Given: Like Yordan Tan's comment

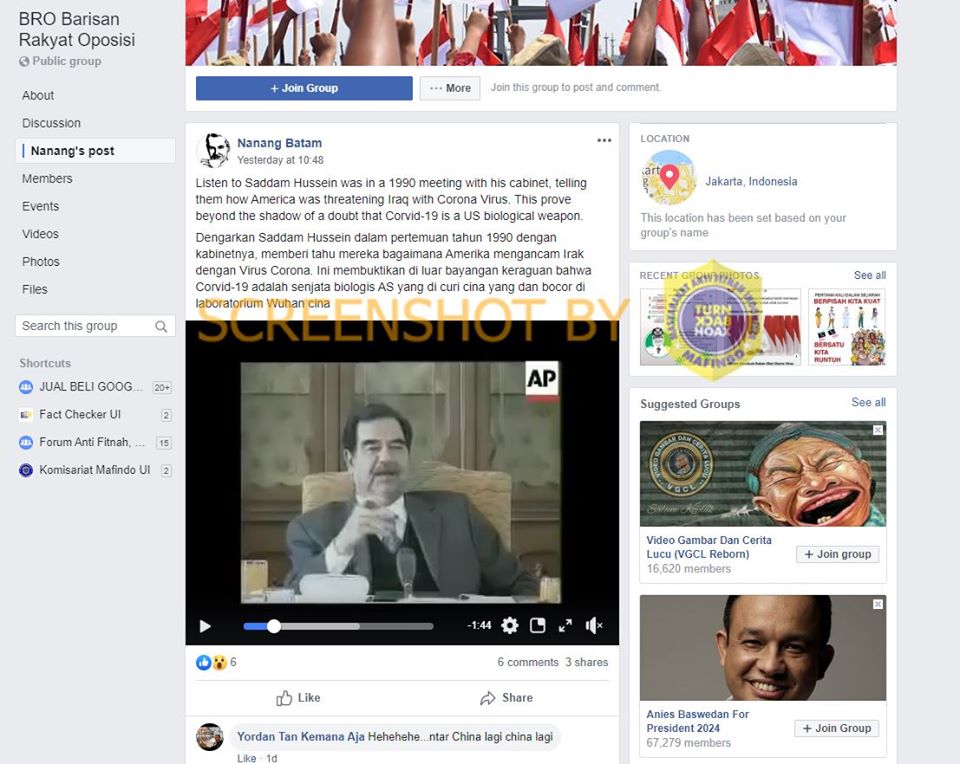Looking at the screenshot, I should coord(247,758).
